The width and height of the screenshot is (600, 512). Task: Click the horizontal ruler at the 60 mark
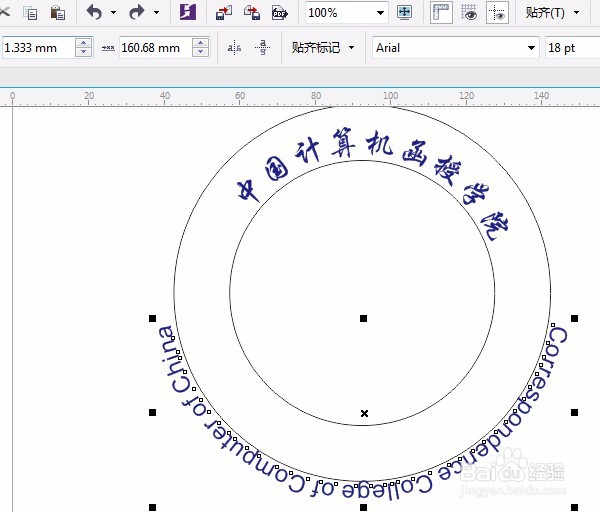[240, 96]
